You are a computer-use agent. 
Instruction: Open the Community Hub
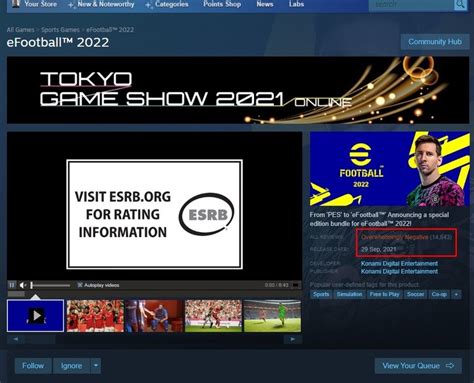[x=435, y=42]
